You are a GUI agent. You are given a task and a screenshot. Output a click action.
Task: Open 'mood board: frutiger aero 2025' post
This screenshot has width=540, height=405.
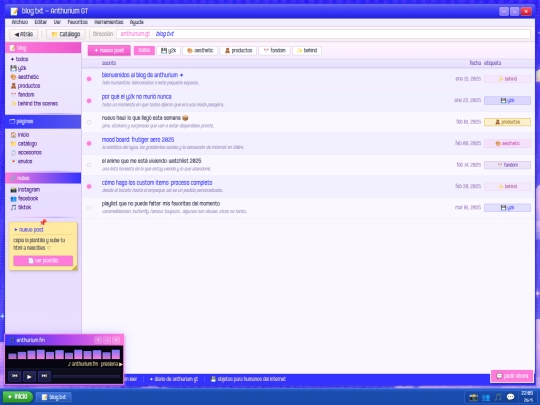tap(138, 139)
